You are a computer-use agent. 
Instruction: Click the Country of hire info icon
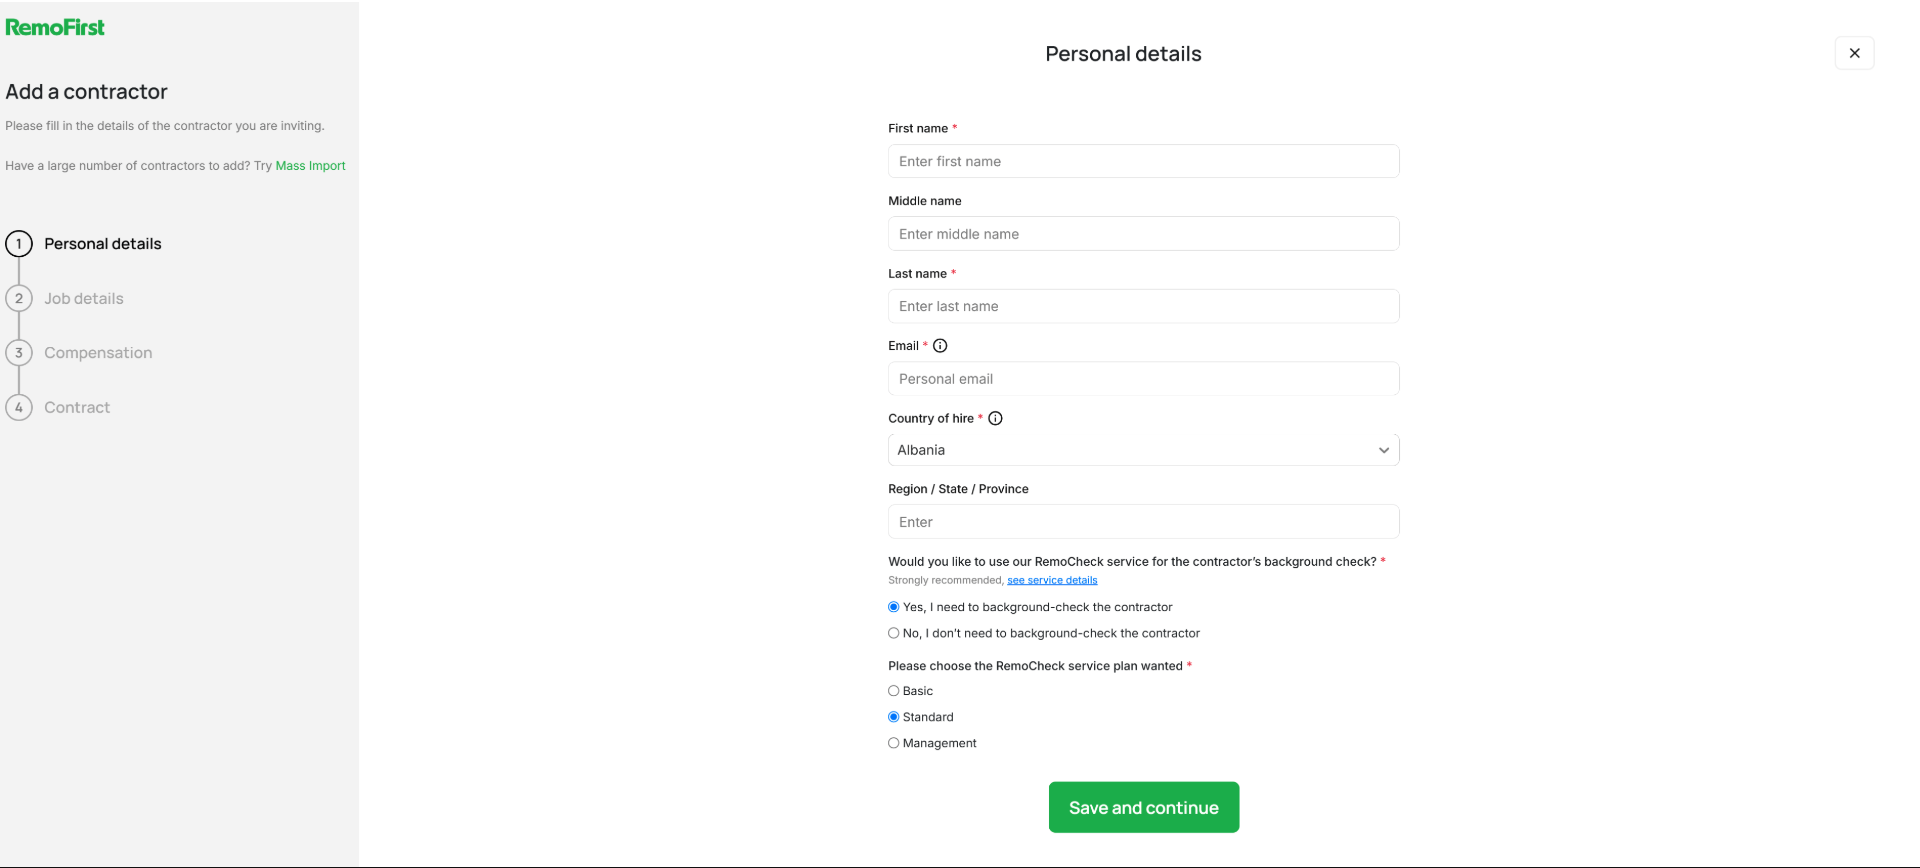995,419
